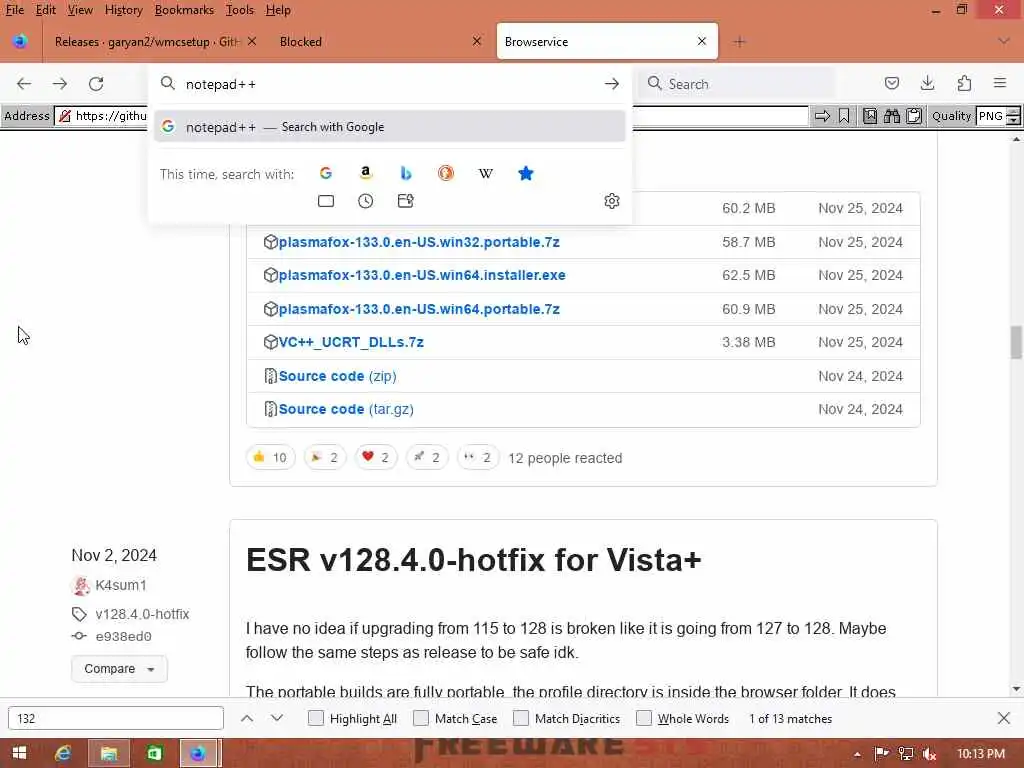
Task: Open the Edit menu
Action: 46,10
